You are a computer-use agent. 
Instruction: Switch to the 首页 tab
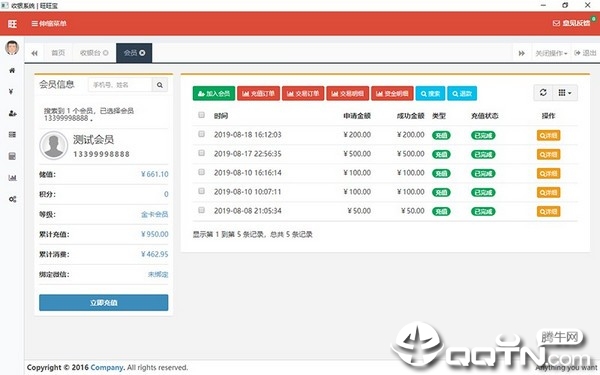click(x=58, y=53)
